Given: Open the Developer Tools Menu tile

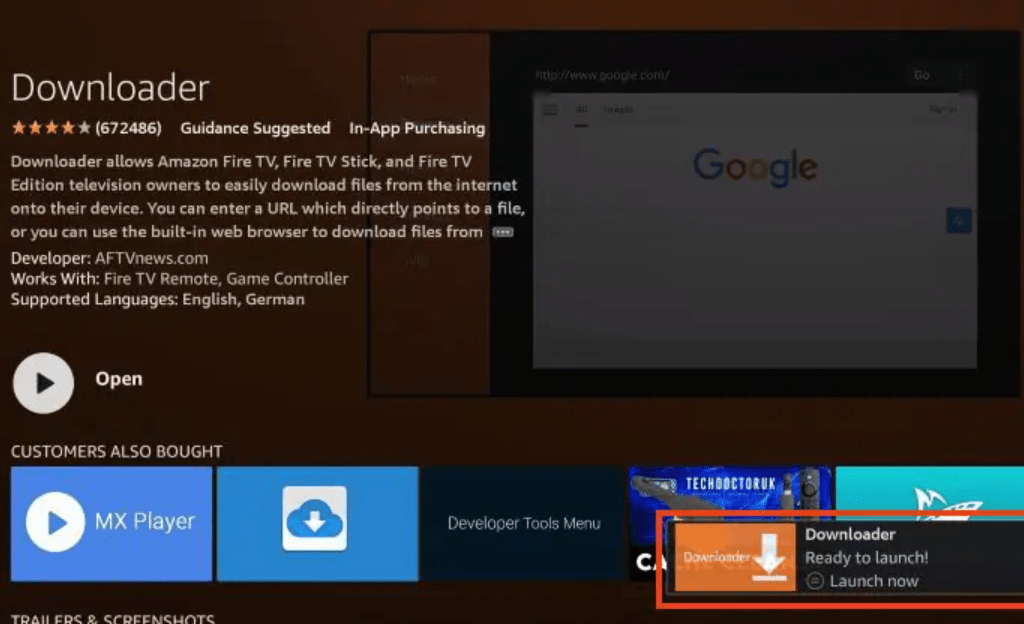Looking at the screenshot, I should coord(524,523).
